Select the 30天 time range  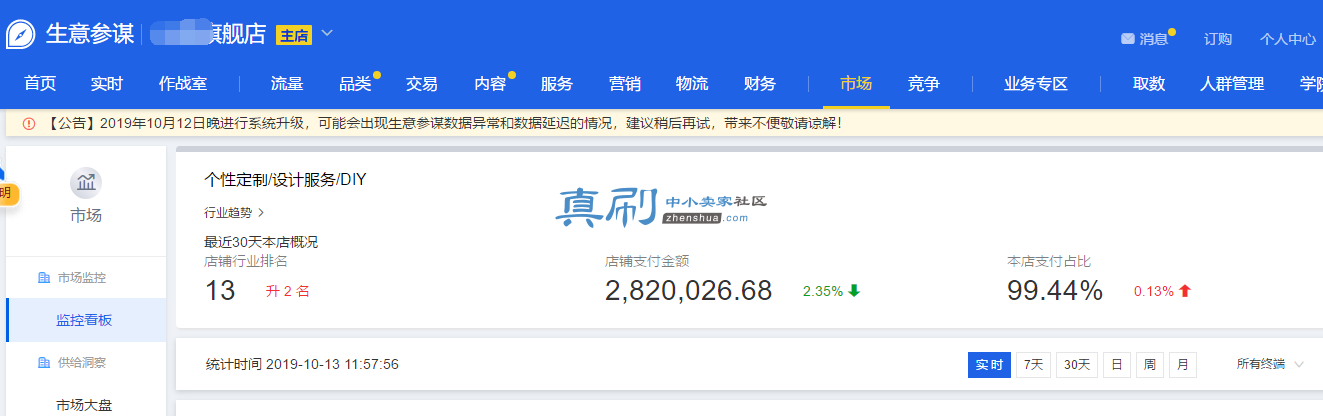click(x=1077, y=365)
